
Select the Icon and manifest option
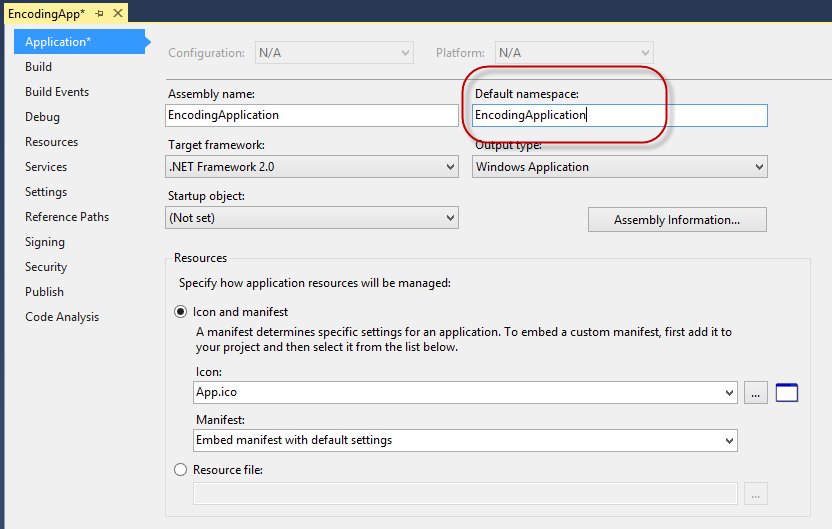pos(181,312)
